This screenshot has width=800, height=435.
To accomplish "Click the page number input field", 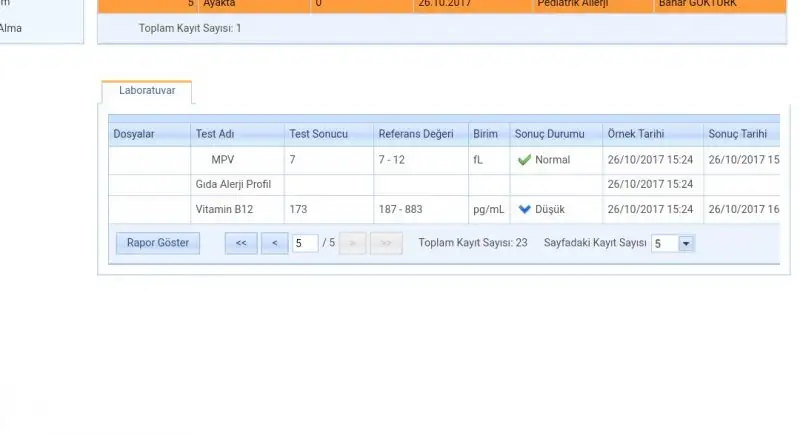I will tap(305, 243).
